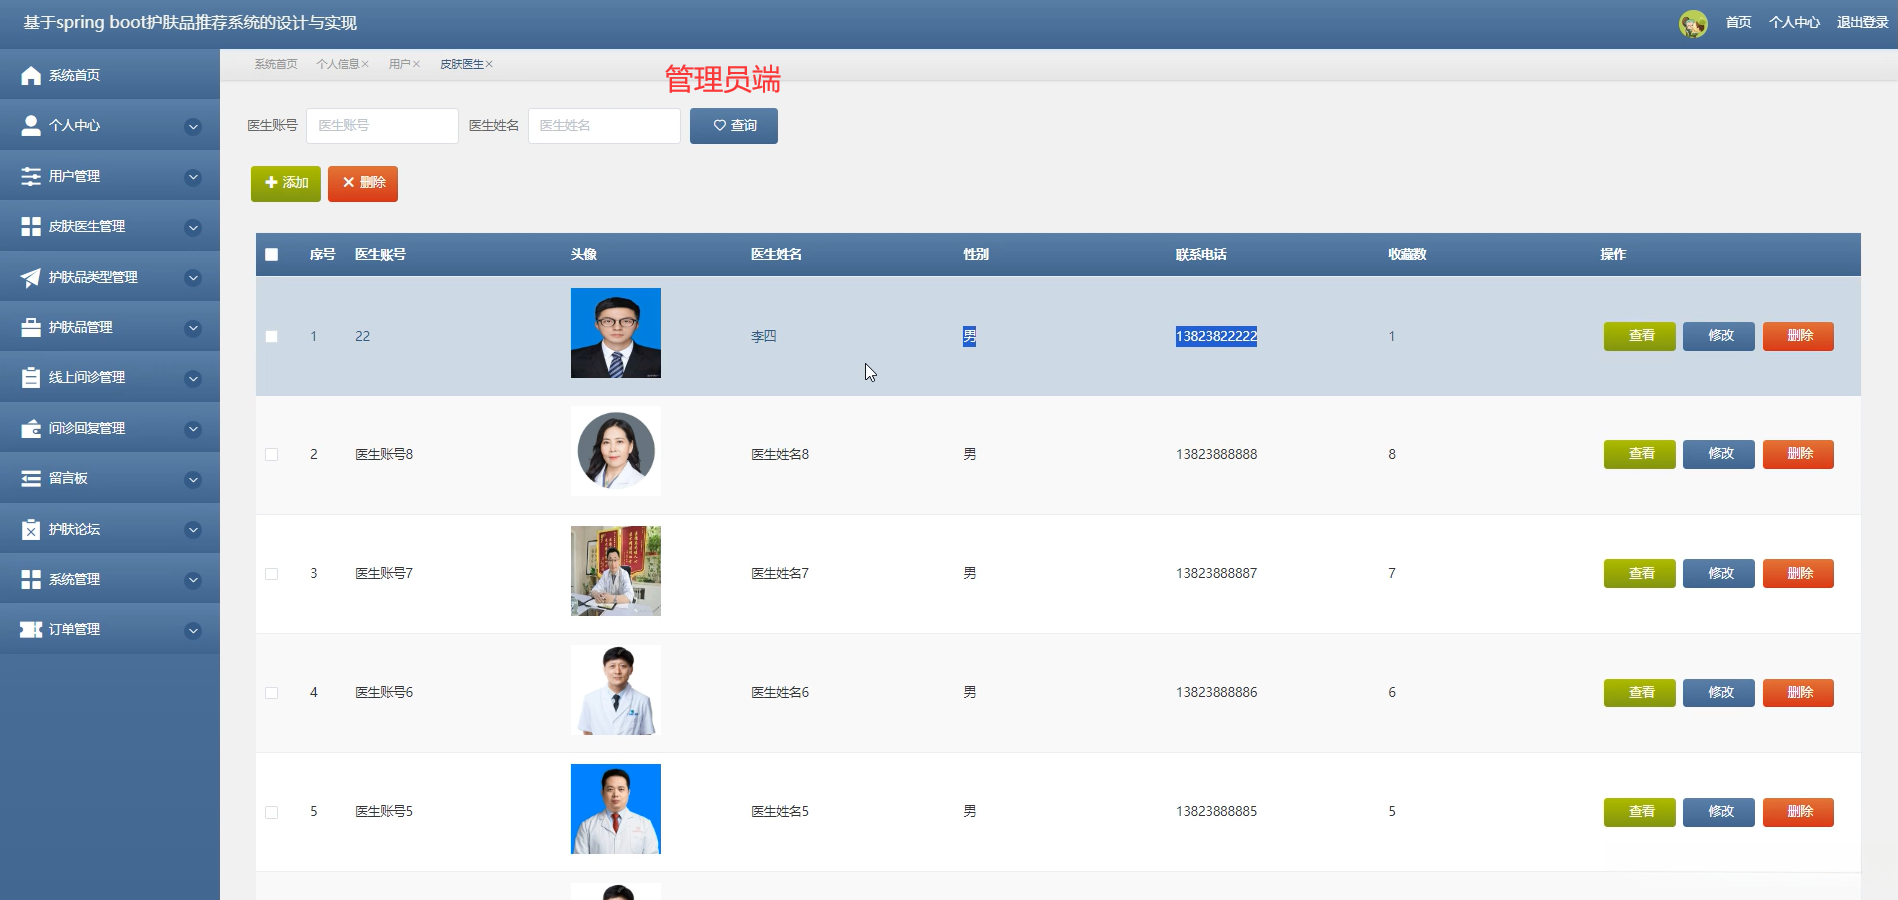Edit the 医生姓名8 row with 修改
This screenshot has width=1898, height=900.
pos(1719,454)
